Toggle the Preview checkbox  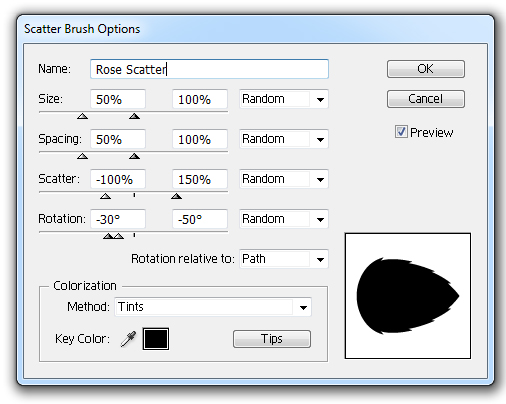click(x=401, y=132)
